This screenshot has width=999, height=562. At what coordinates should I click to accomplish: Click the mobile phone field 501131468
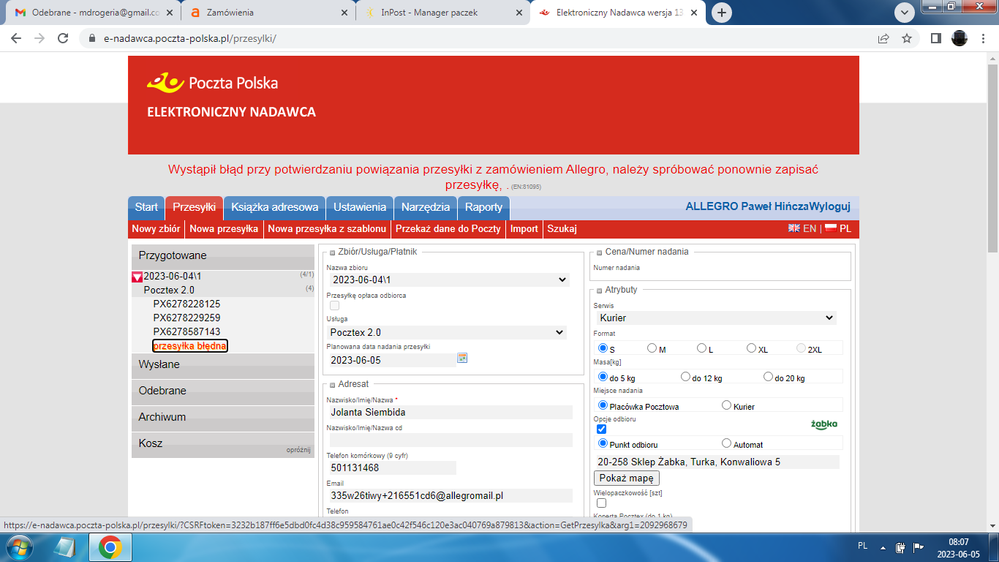[x=392, y=468]
